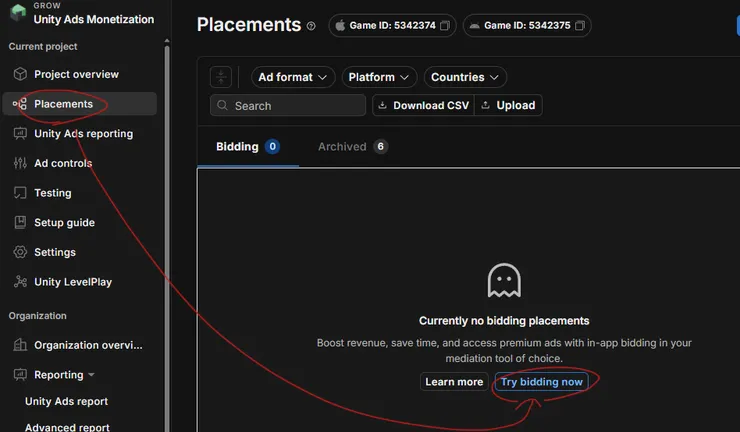
Task: Click the Upload button
Action: point(508,105)
